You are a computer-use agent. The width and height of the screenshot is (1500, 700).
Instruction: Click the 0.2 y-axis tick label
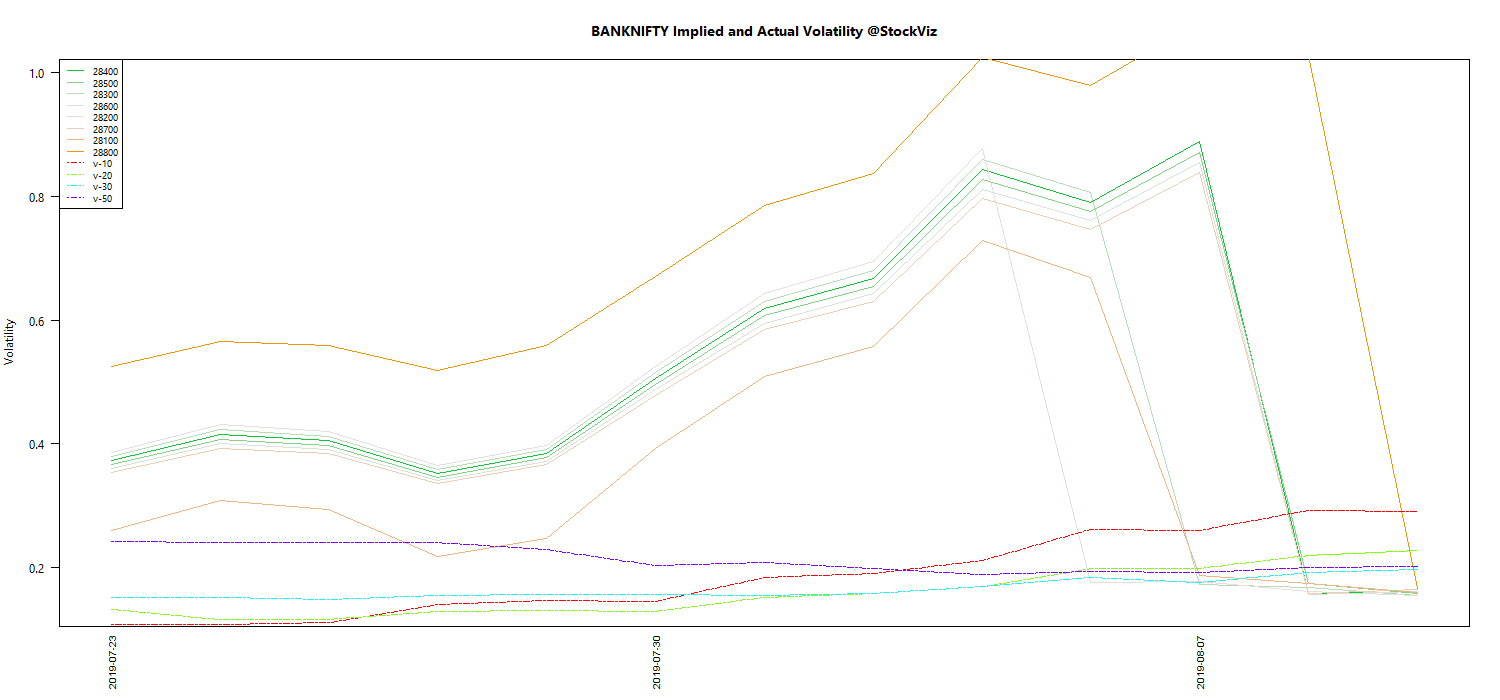coord(37,568)
